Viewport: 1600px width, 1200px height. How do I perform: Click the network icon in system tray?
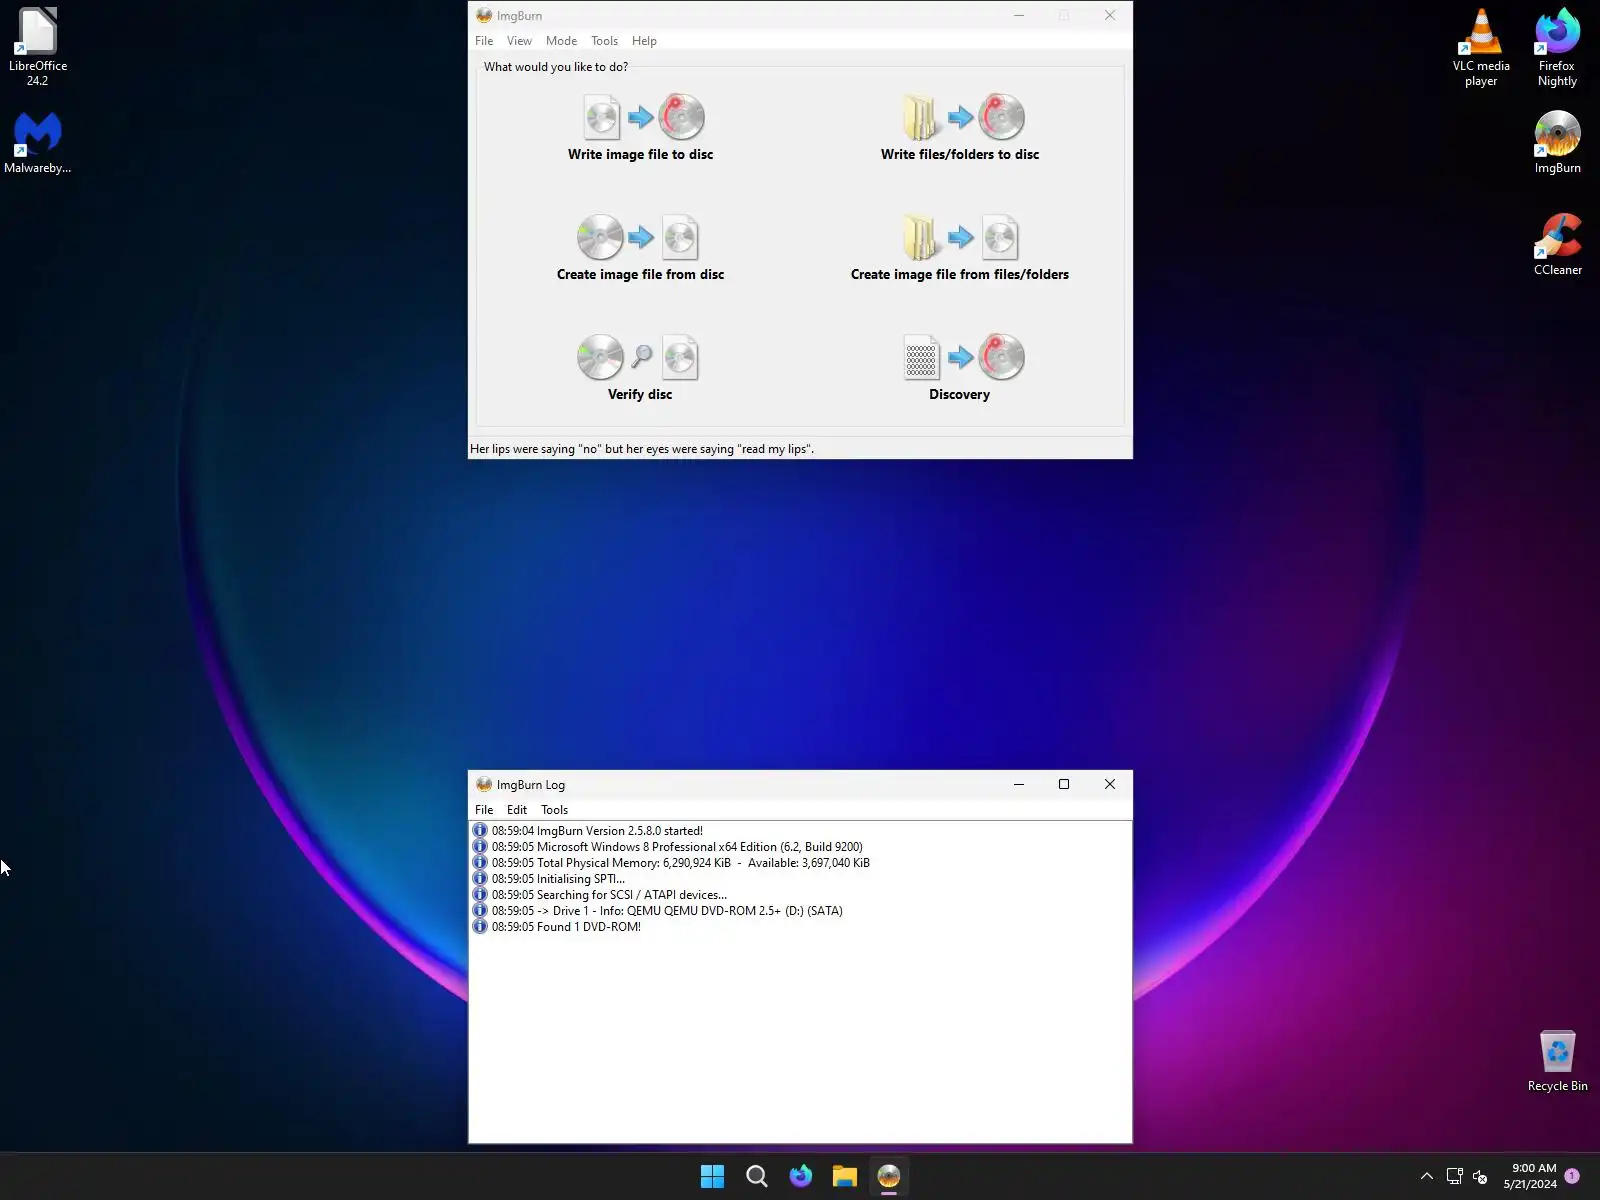pyautogui.click(x=1455, y=1177)
